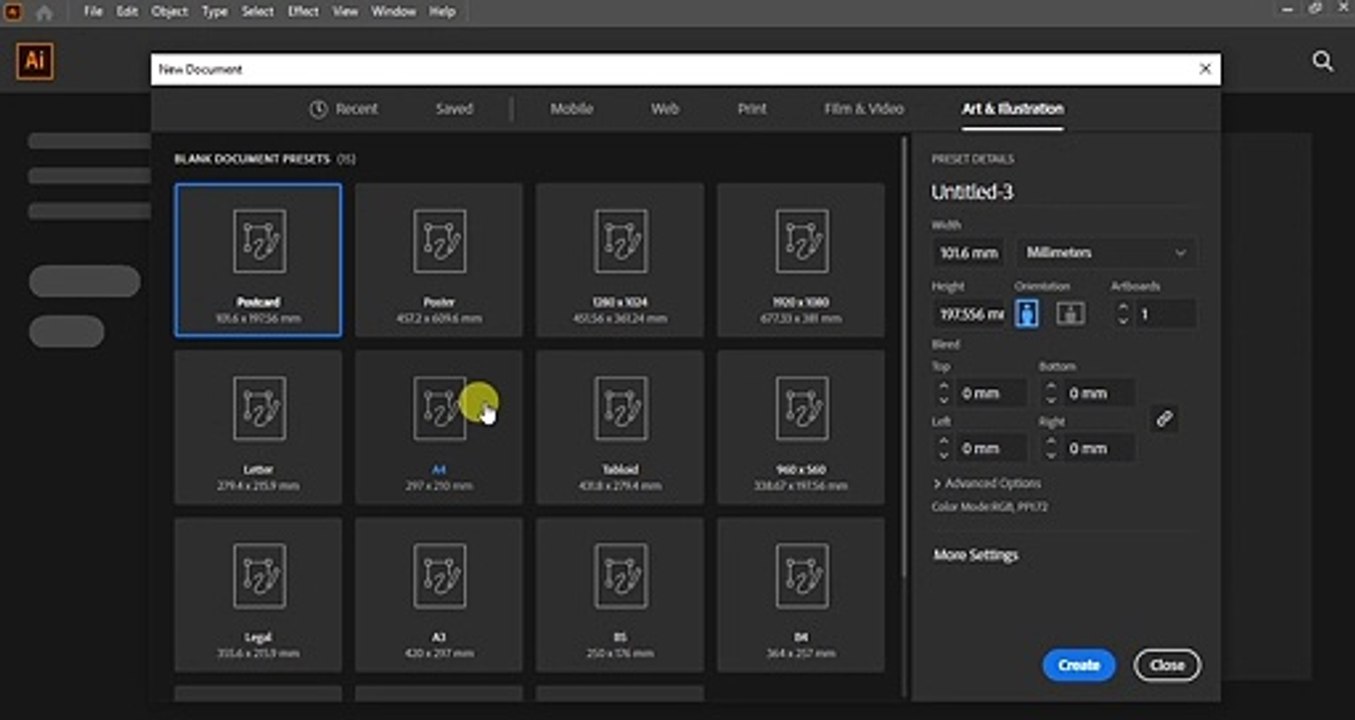Click the Bottom bleed stepper arrows

point(1050,394)
